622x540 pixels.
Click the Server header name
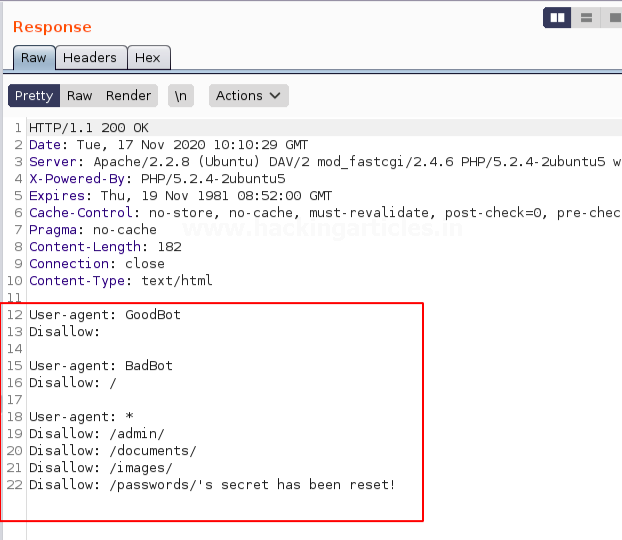coord(53,162)
